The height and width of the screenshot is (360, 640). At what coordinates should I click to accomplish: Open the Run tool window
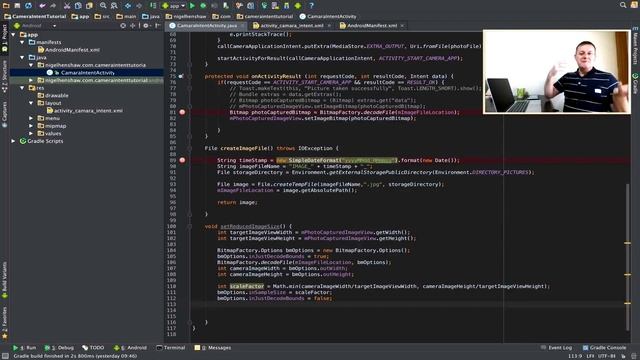click(24, 348)
